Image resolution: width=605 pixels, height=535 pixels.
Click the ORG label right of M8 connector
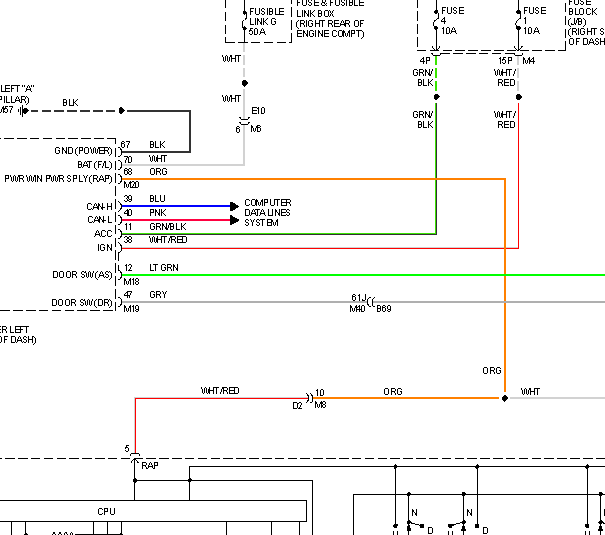393,392
